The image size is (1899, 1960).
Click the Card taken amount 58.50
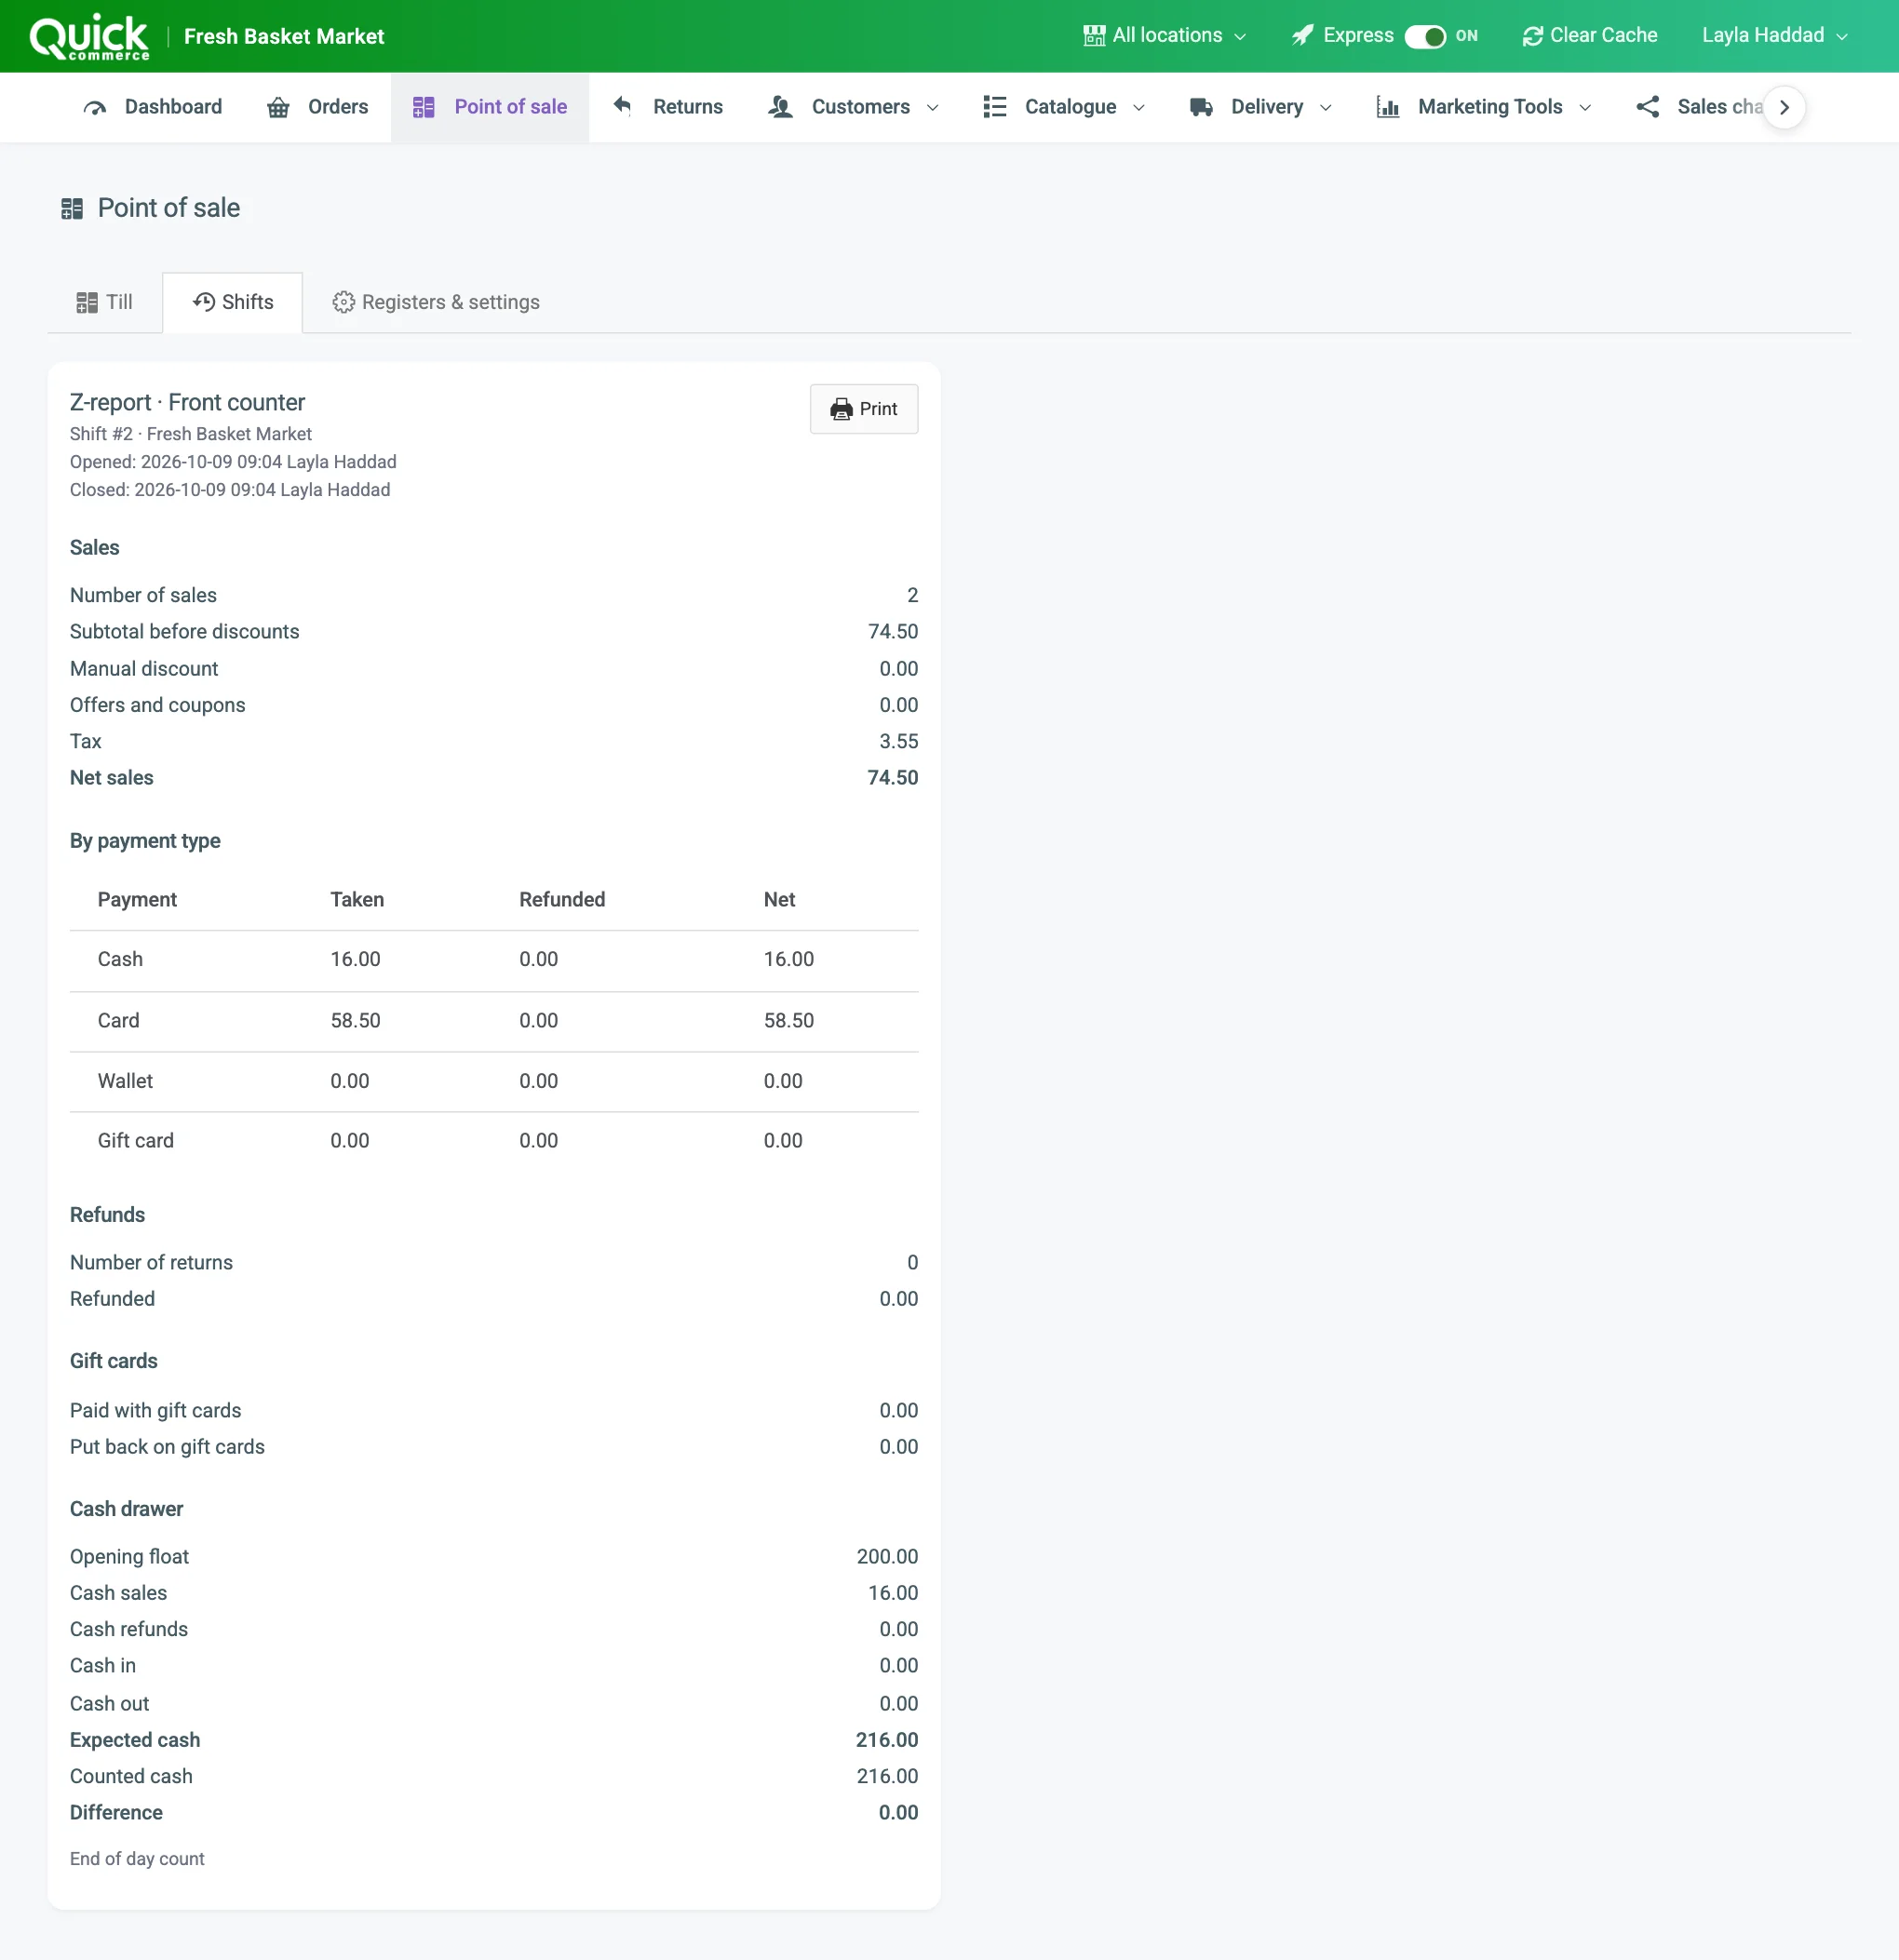[x=356, y=1021]
